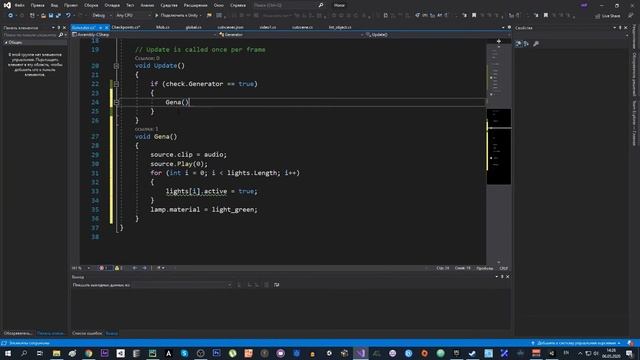Click the Live Share button
This screenshot has width=640, height=360.
click(607, 16)
